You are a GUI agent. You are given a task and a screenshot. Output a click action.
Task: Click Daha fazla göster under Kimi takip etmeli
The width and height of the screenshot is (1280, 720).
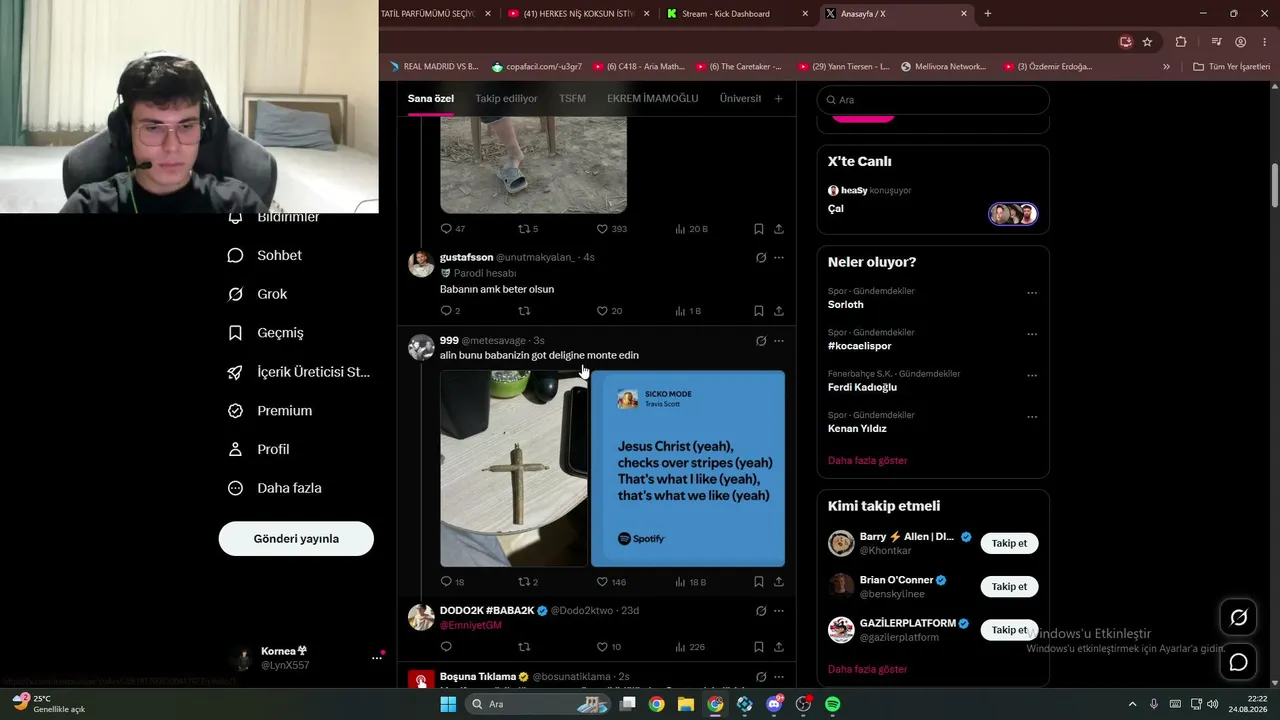(868, 669)
